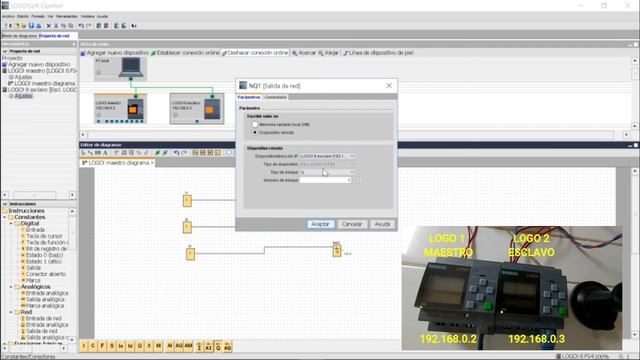Click the Undo icon in diagram editor toolbar

[176, 153]
